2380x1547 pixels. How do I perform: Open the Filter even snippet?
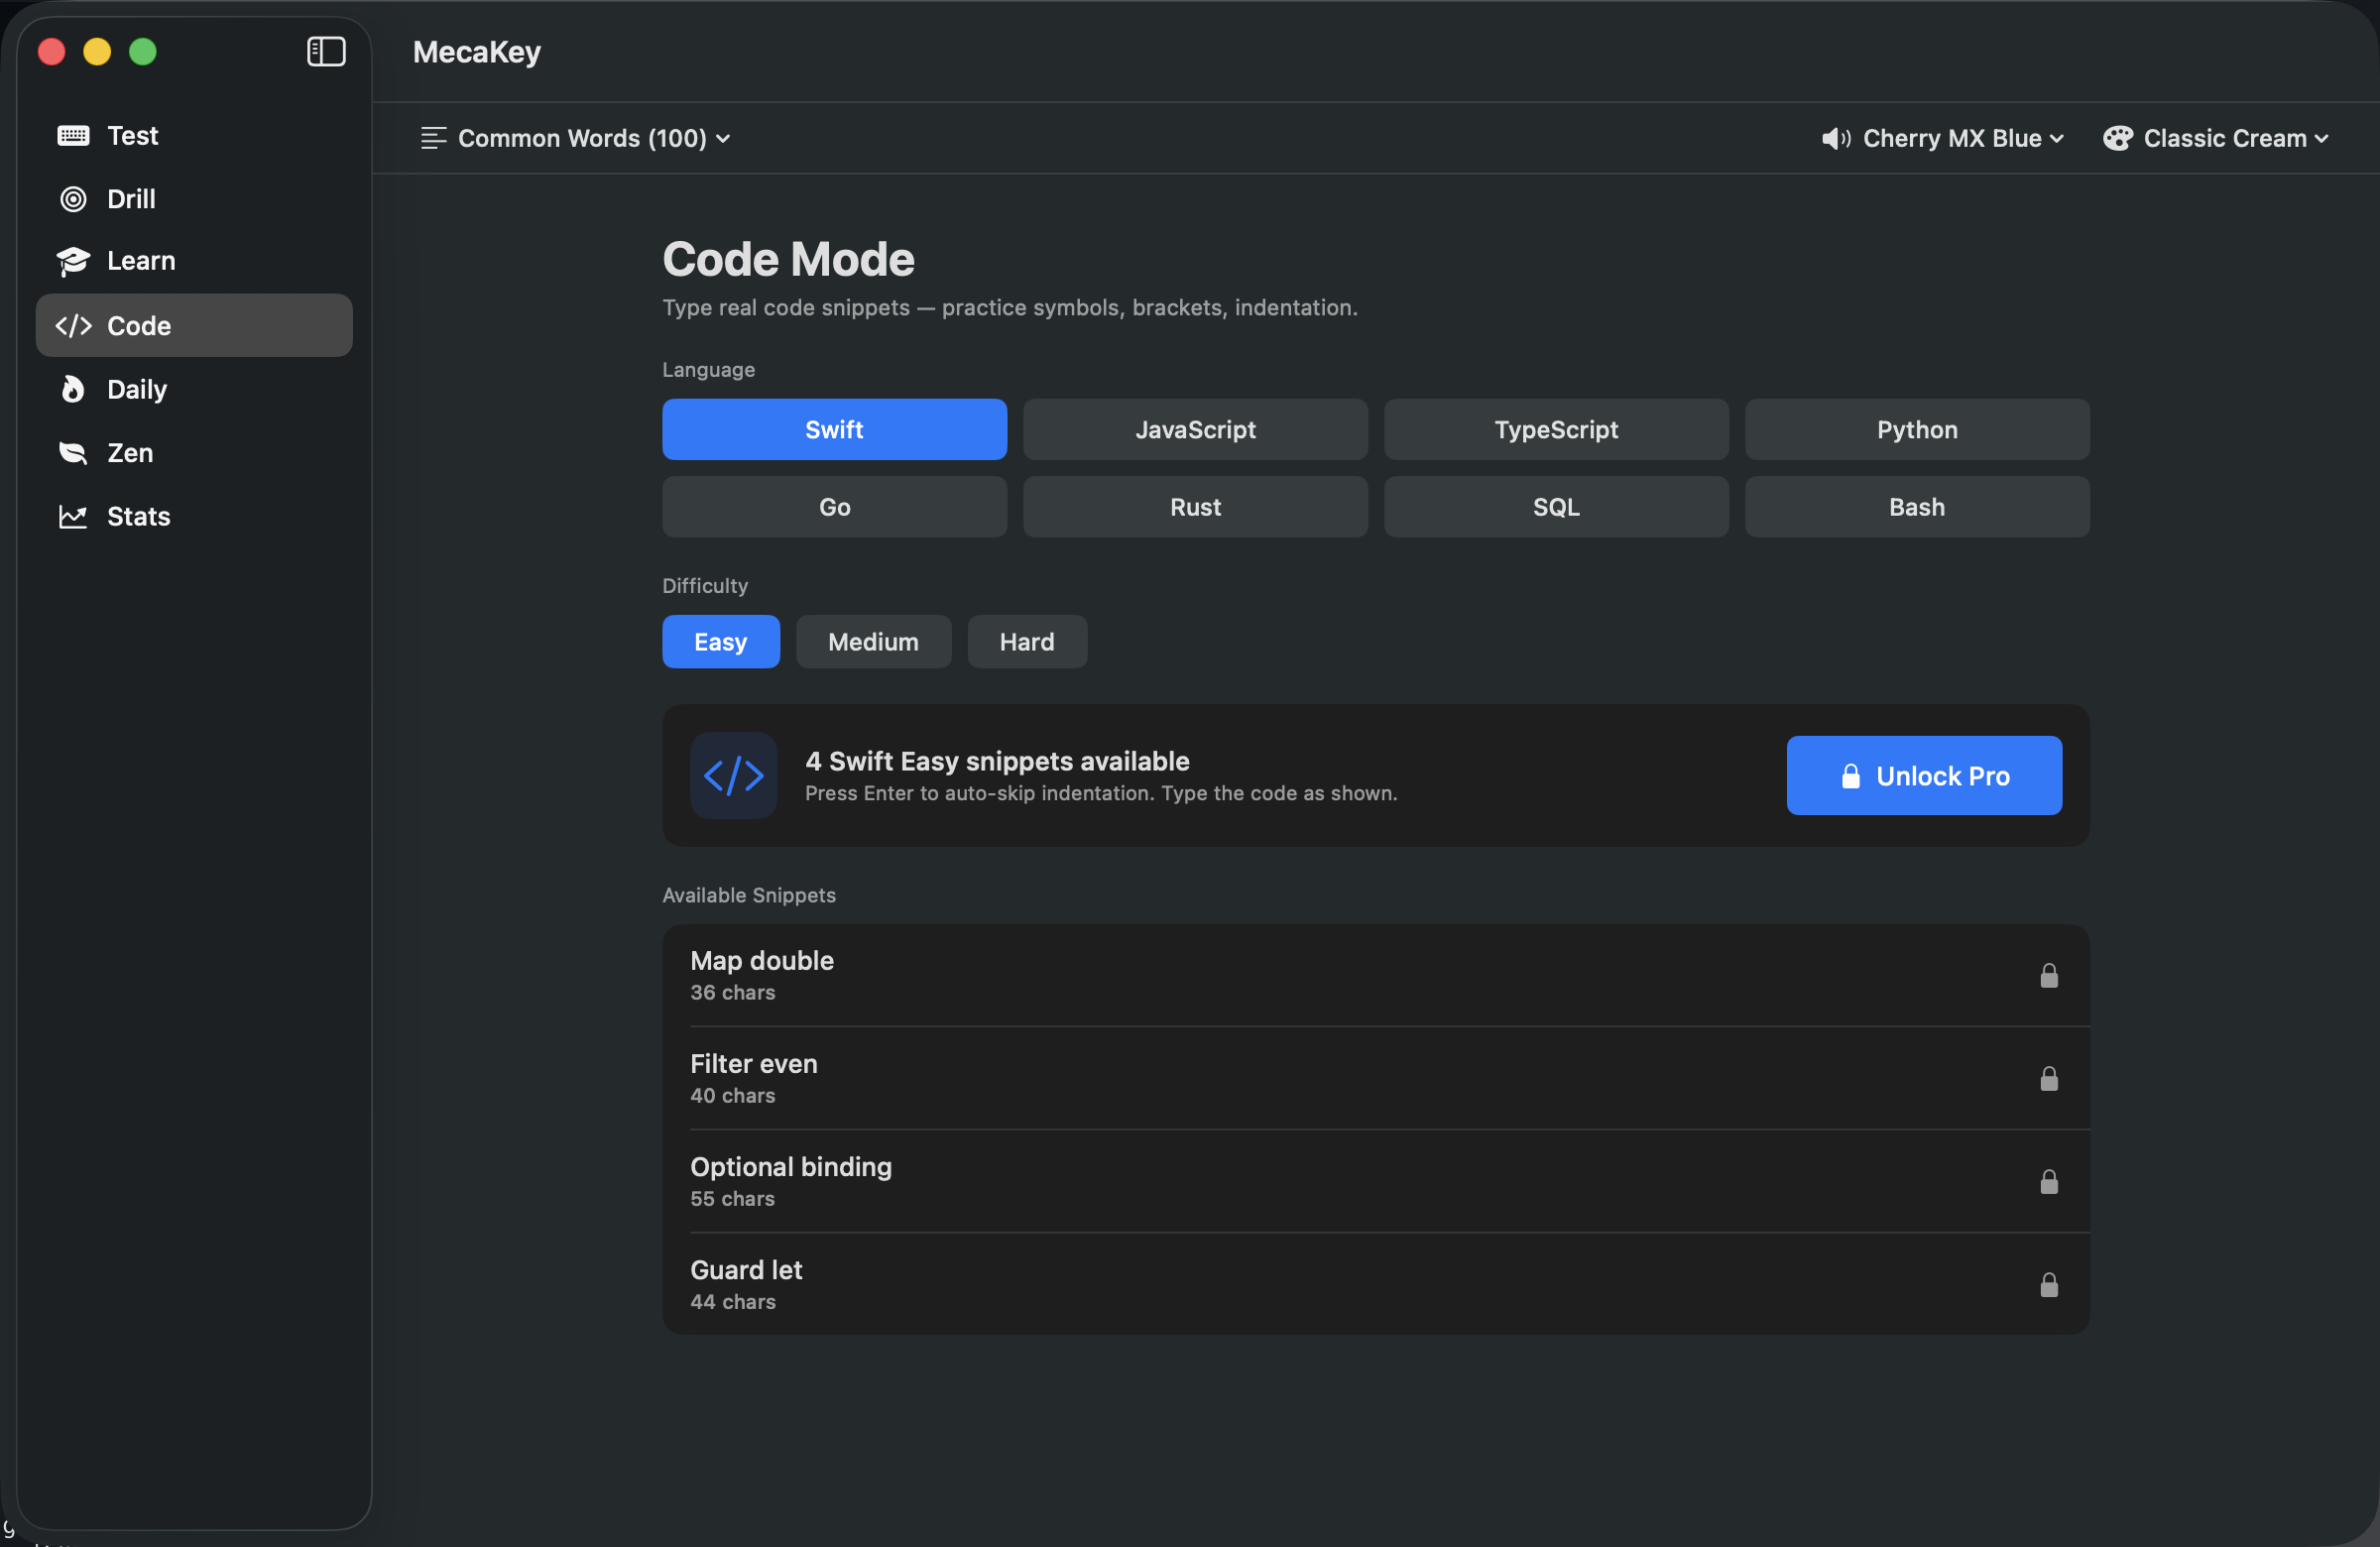pos(1376,1079)
